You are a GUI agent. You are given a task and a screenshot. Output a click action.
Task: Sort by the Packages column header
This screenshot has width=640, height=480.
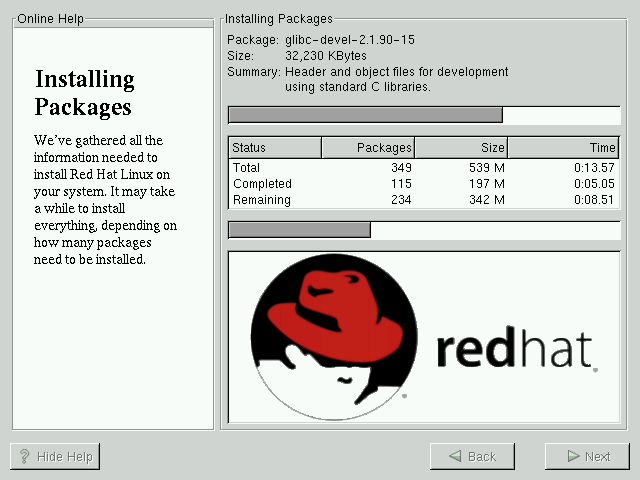click(367, 148)
